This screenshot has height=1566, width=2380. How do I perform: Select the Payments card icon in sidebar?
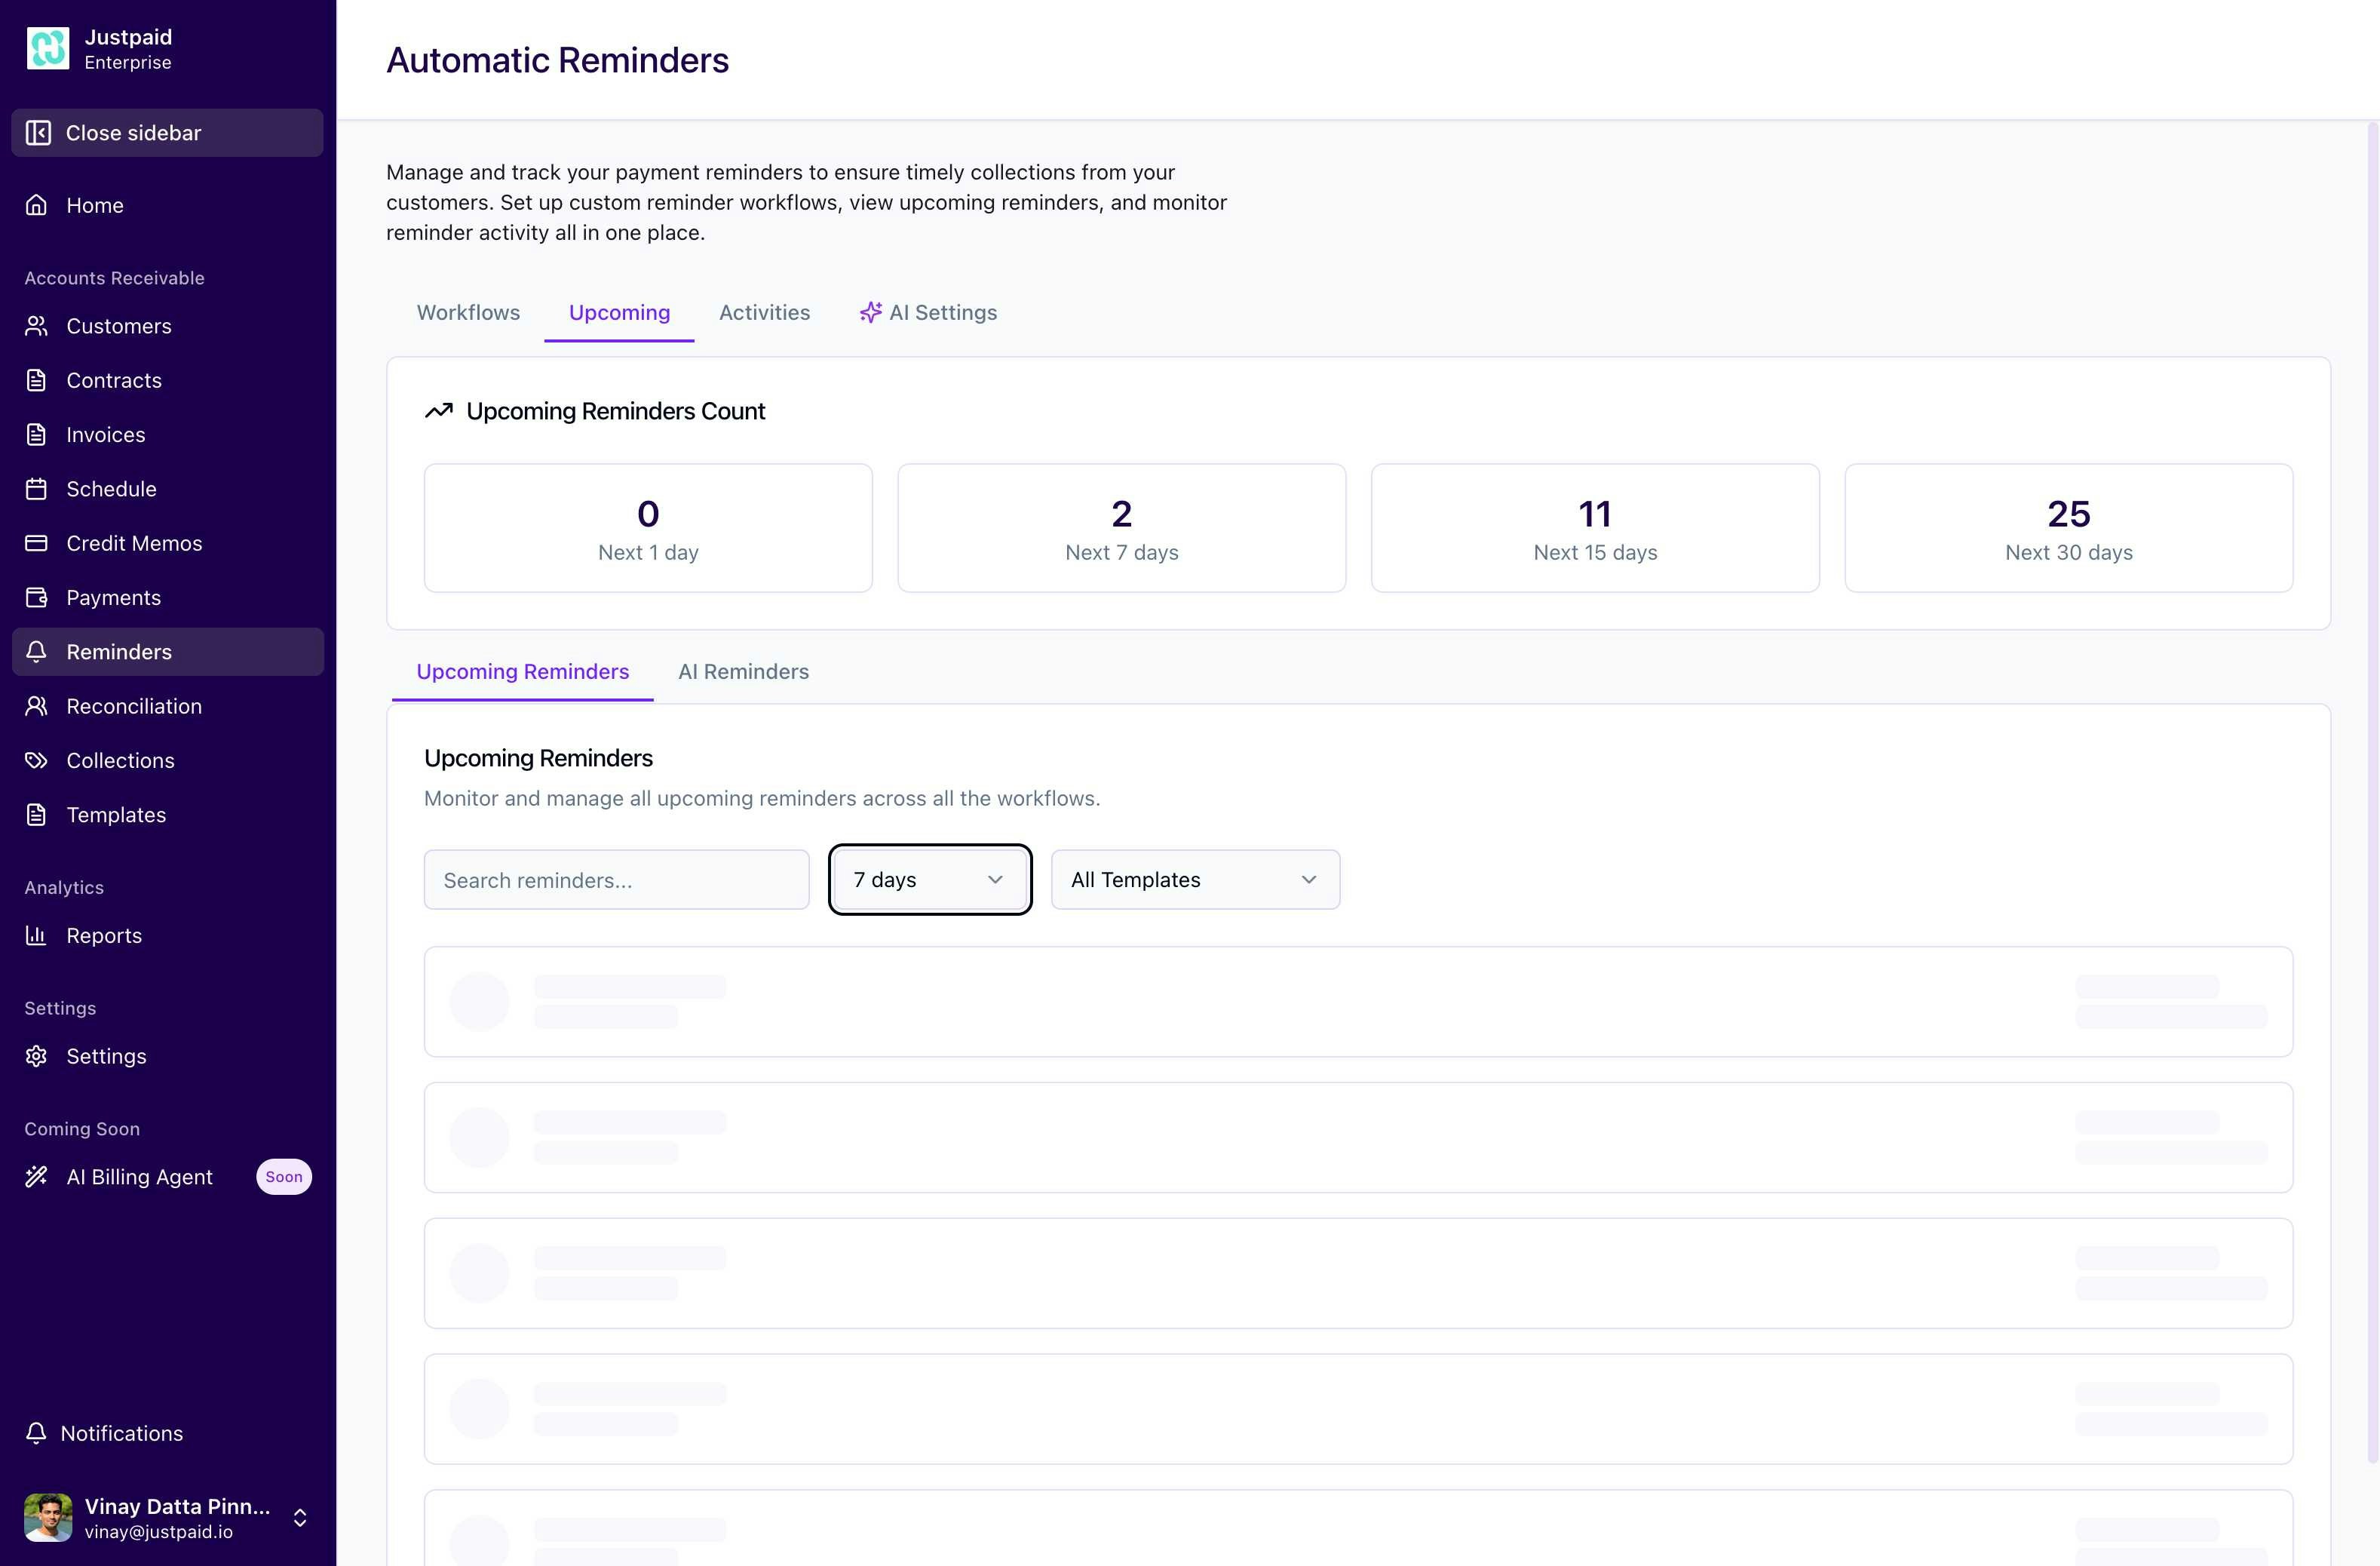(x=37, y=597)
